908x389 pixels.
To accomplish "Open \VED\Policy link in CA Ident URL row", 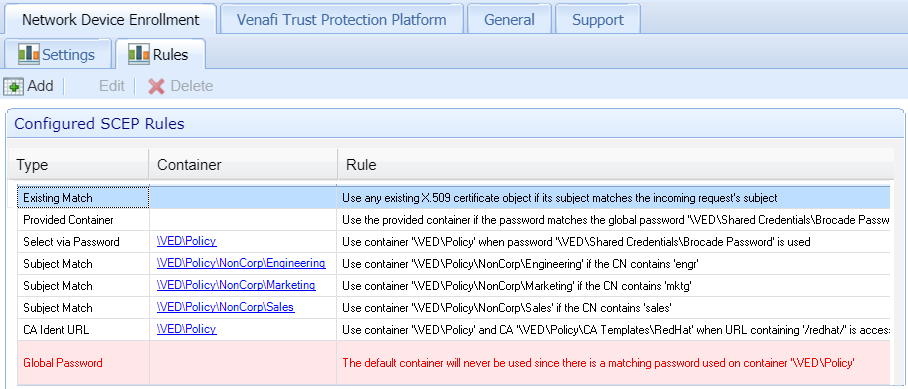I will tap(186, 329).
